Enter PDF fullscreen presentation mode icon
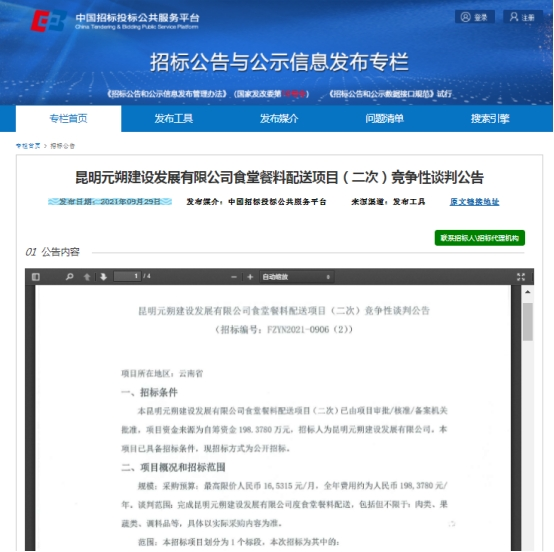Viewport: 554px width, 552px height. coord(520,277)
